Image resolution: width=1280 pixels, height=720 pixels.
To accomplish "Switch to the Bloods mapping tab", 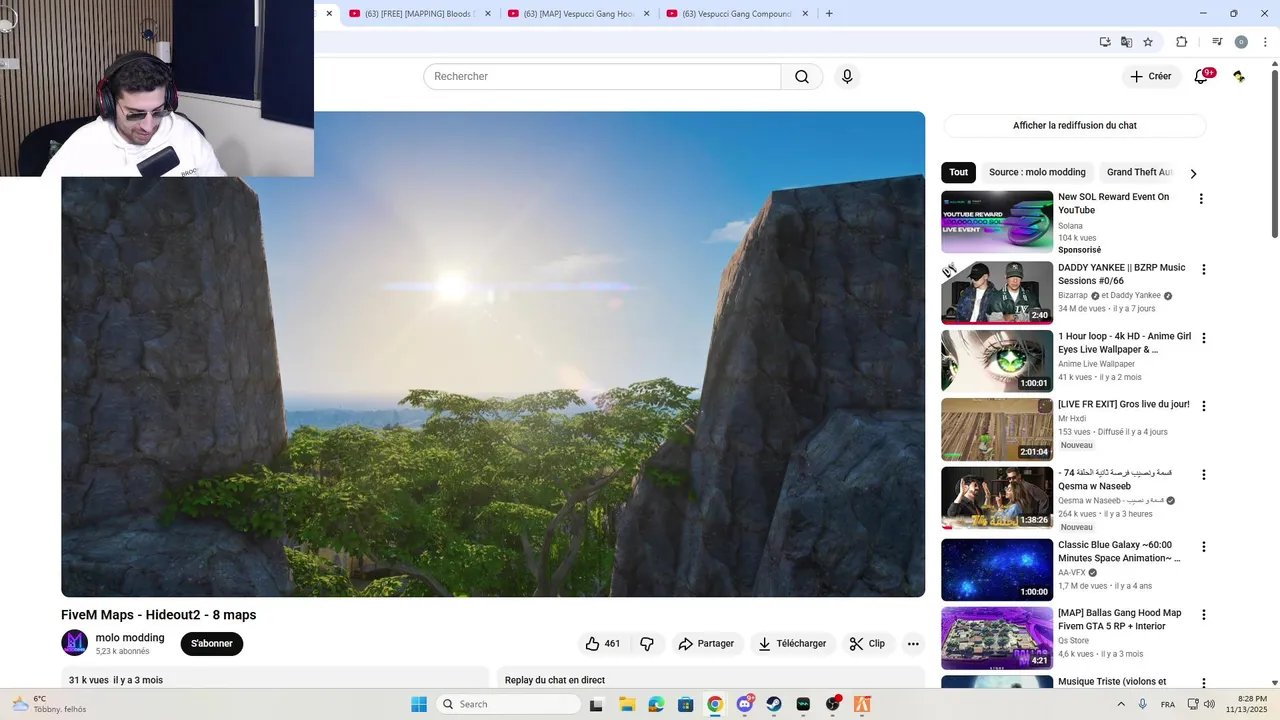I will (x=419, y=14).
